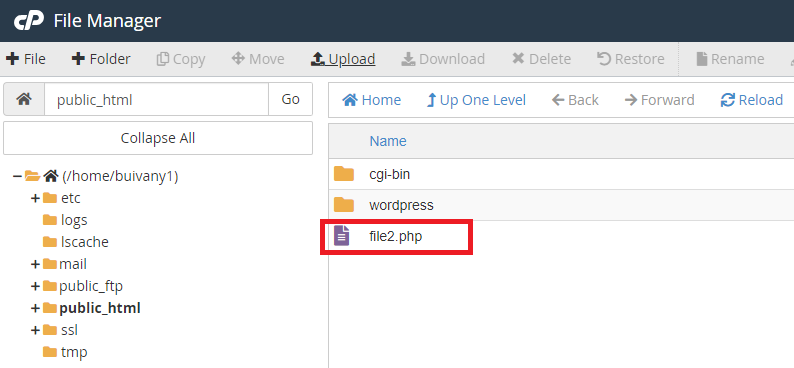Expand the etc folder tree node
794x368 pixels.
(35, 198)
